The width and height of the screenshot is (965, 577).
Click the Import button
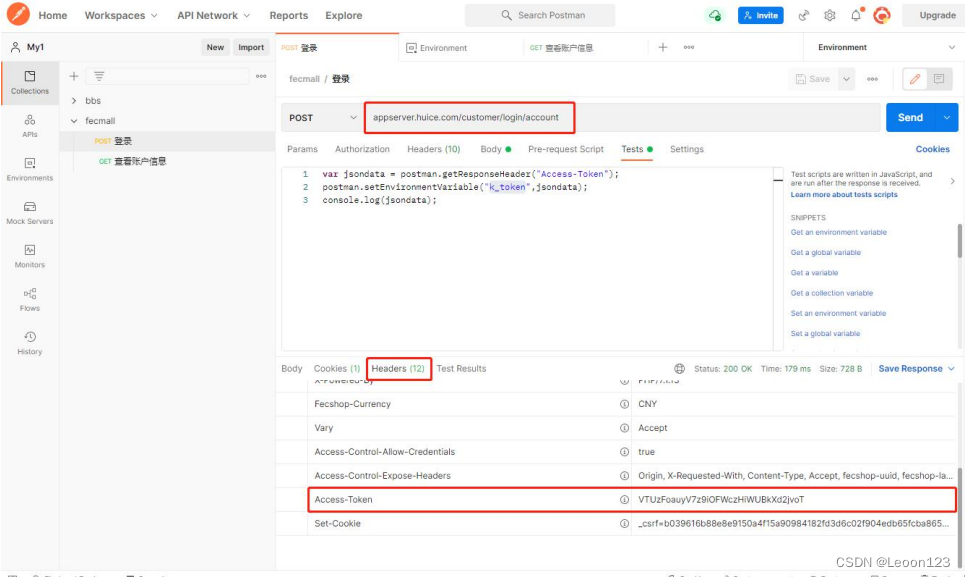coord(251,47)
